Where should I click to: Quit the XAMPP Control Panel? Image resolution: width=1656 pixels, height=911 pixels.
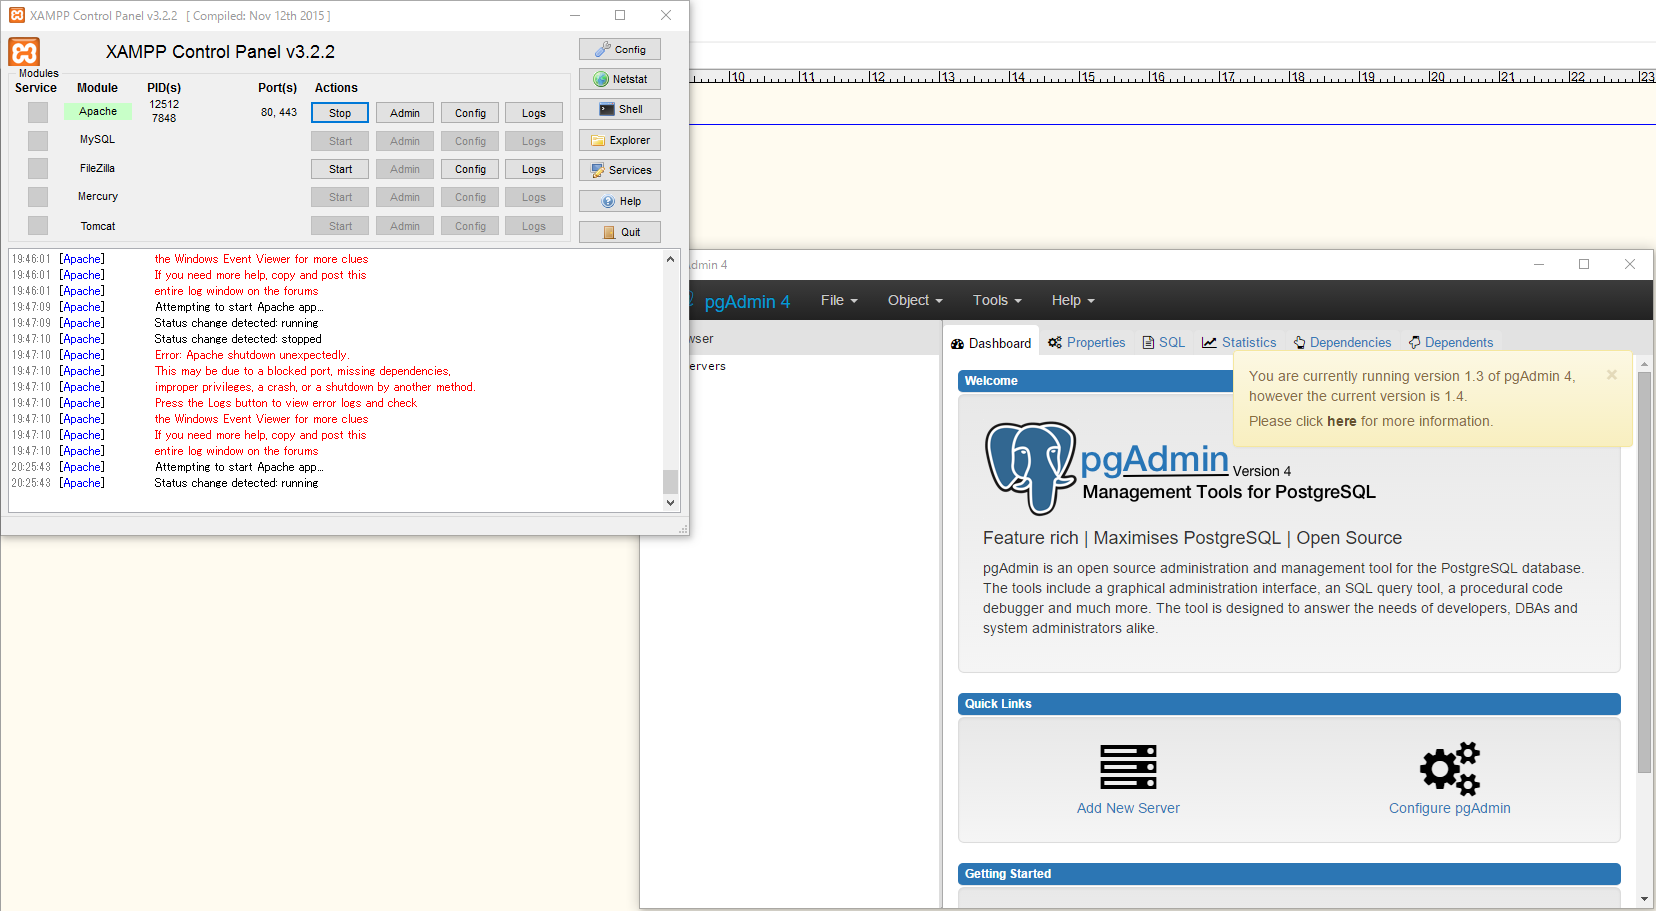tap(619, 231)
